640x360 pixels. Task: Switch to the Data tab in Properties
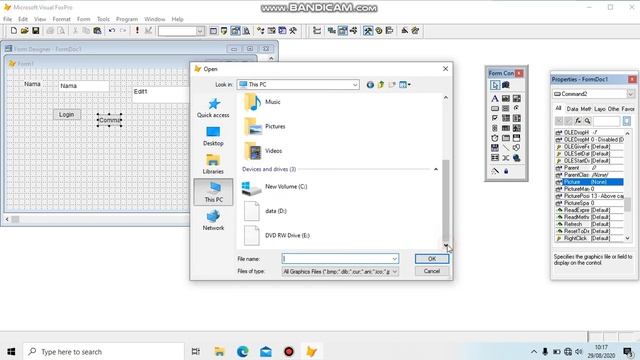click(x=572, y=109)
